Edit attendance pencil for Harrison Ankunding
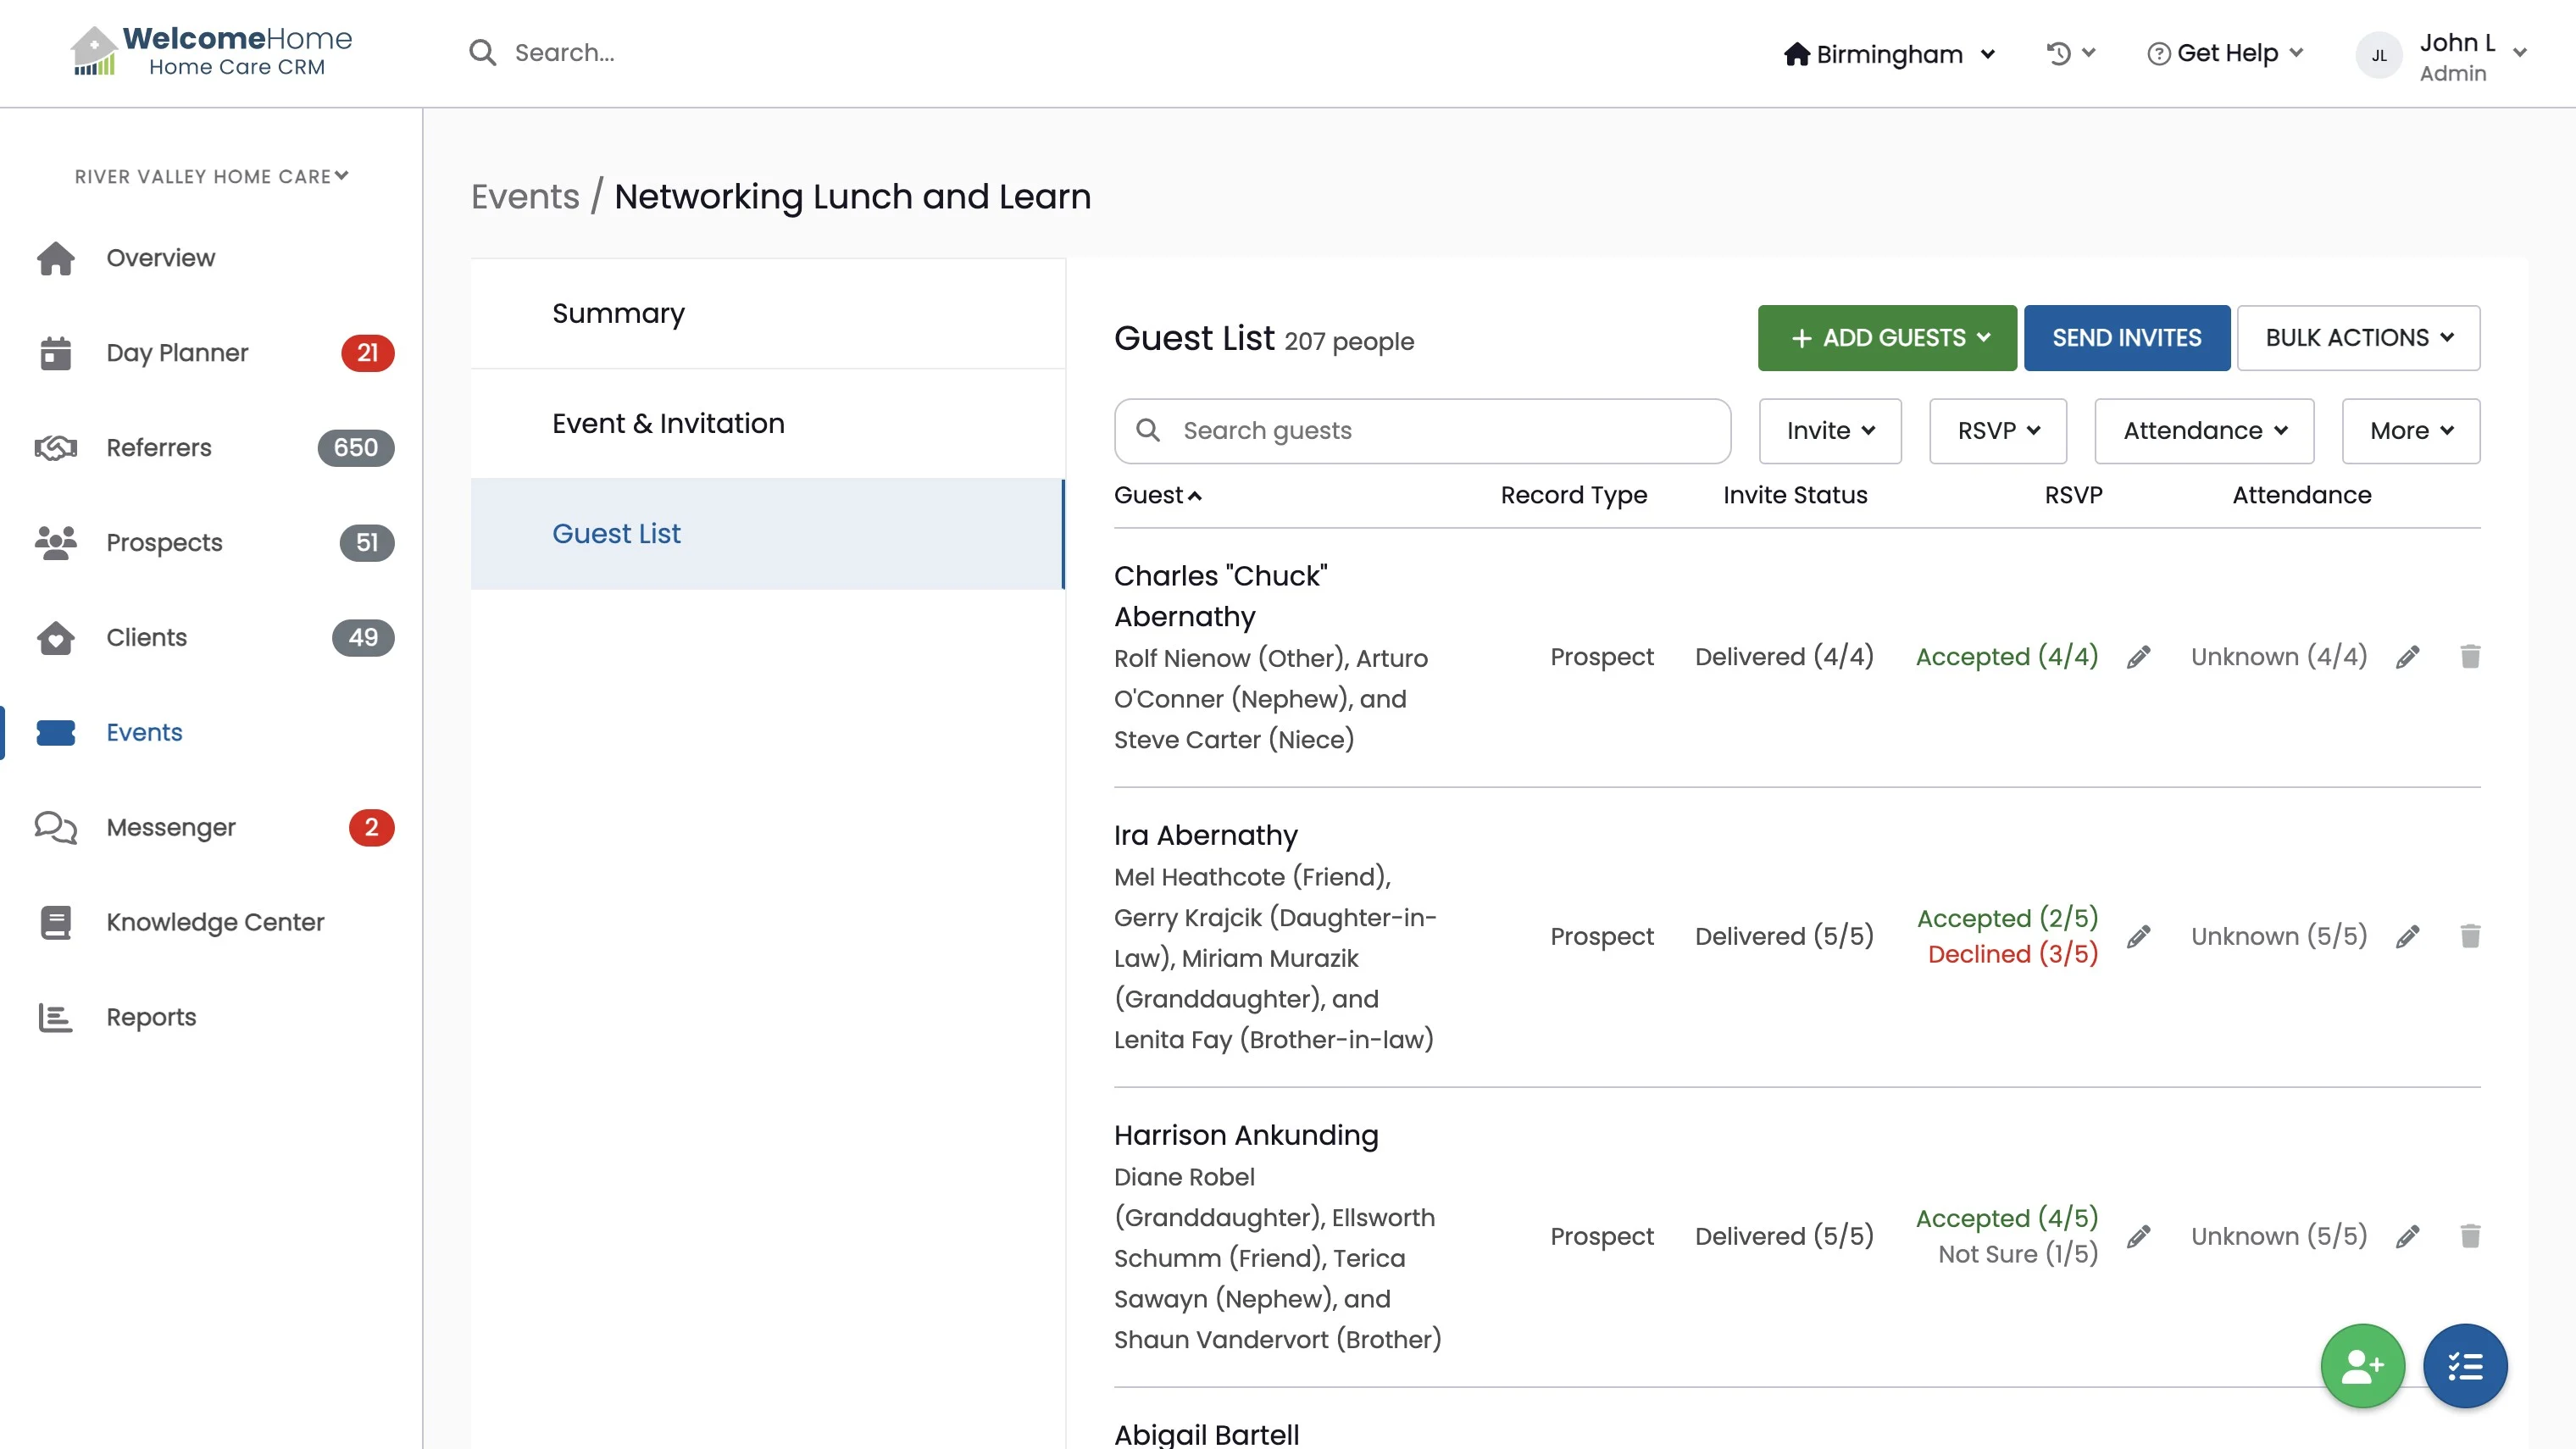The height and width of the screenshot is (1449, 2576). (2407, 1236)
